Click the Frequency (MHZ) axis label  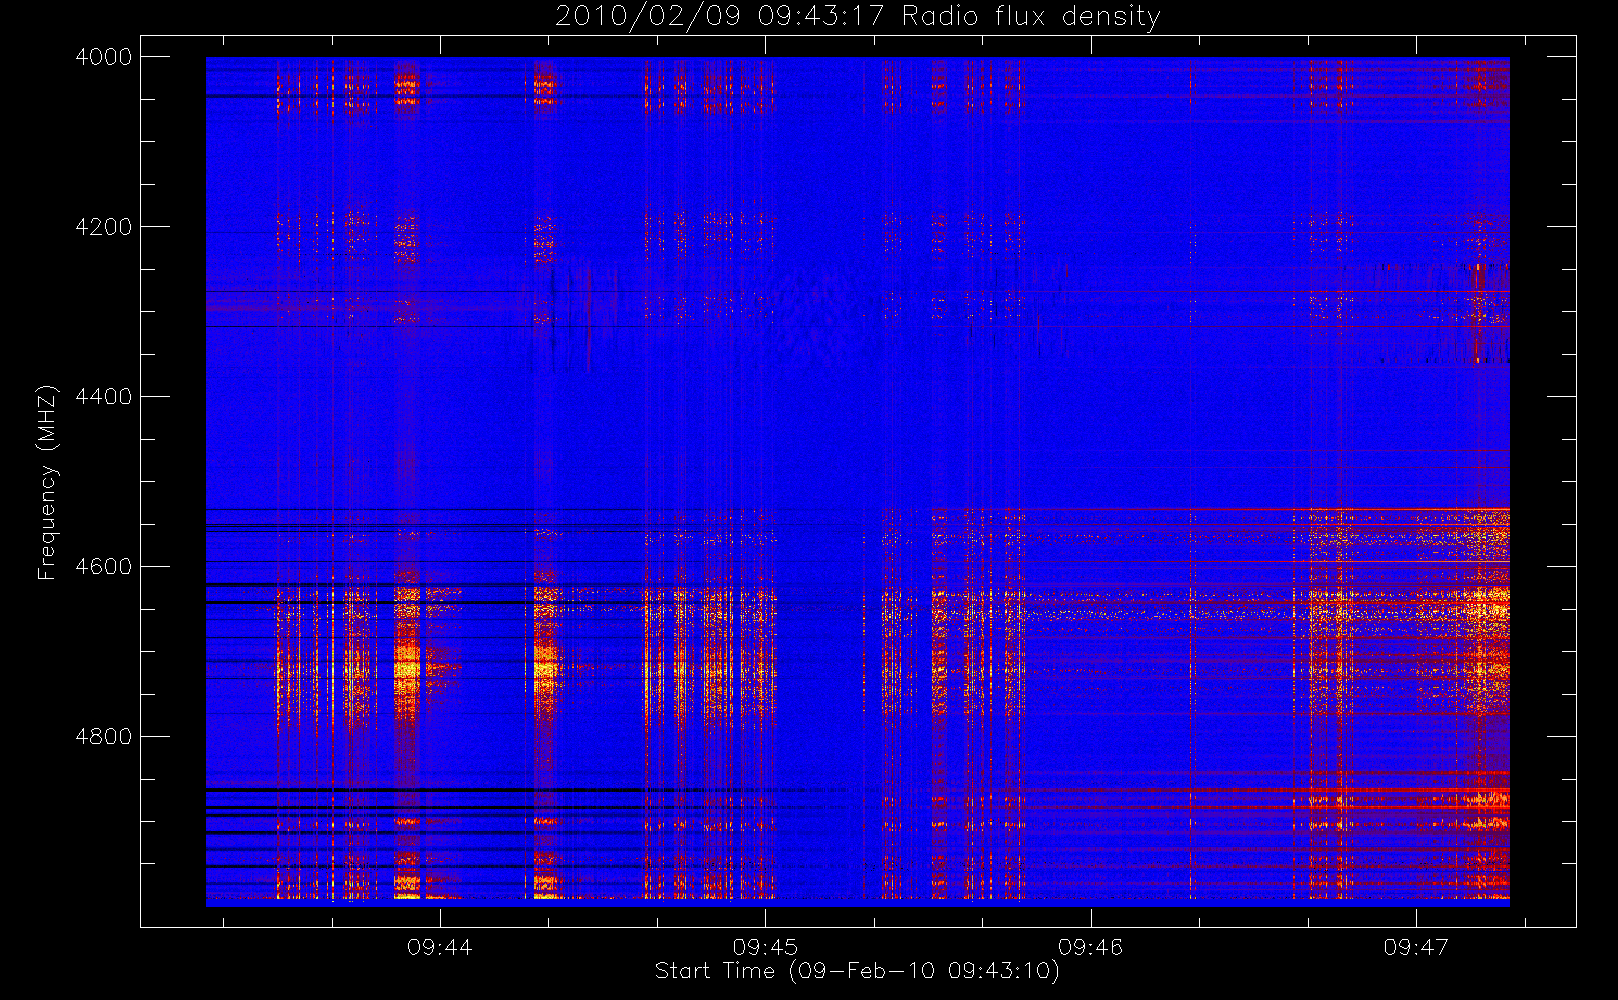[47, 482]
